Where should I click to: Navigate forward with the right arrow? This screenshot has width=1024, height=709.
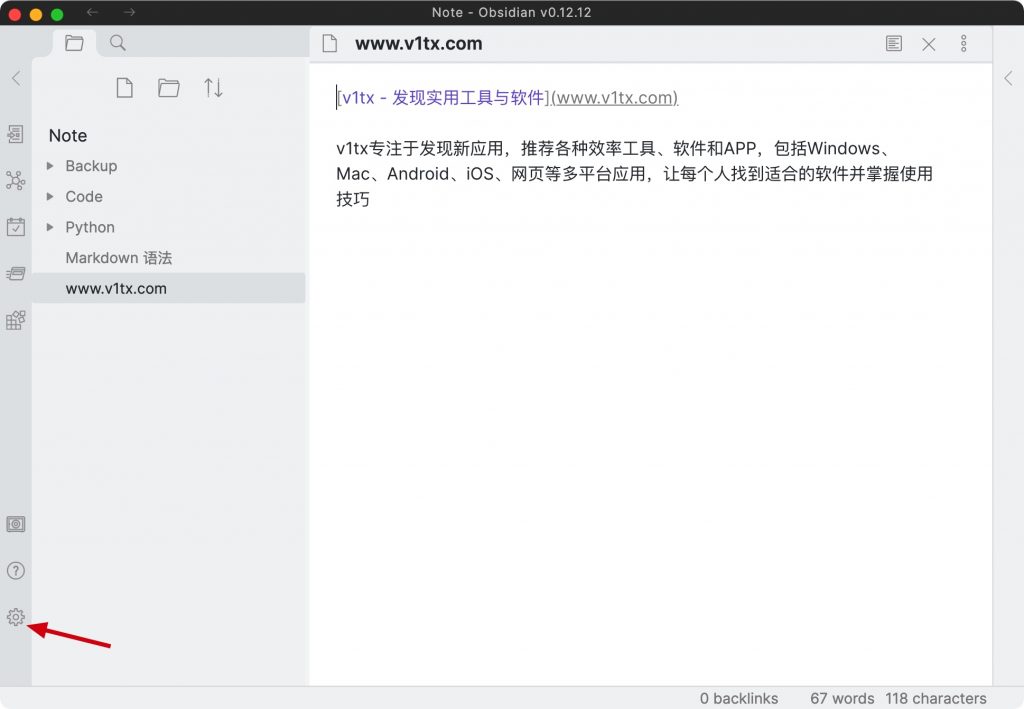click(x=129, y=12)
